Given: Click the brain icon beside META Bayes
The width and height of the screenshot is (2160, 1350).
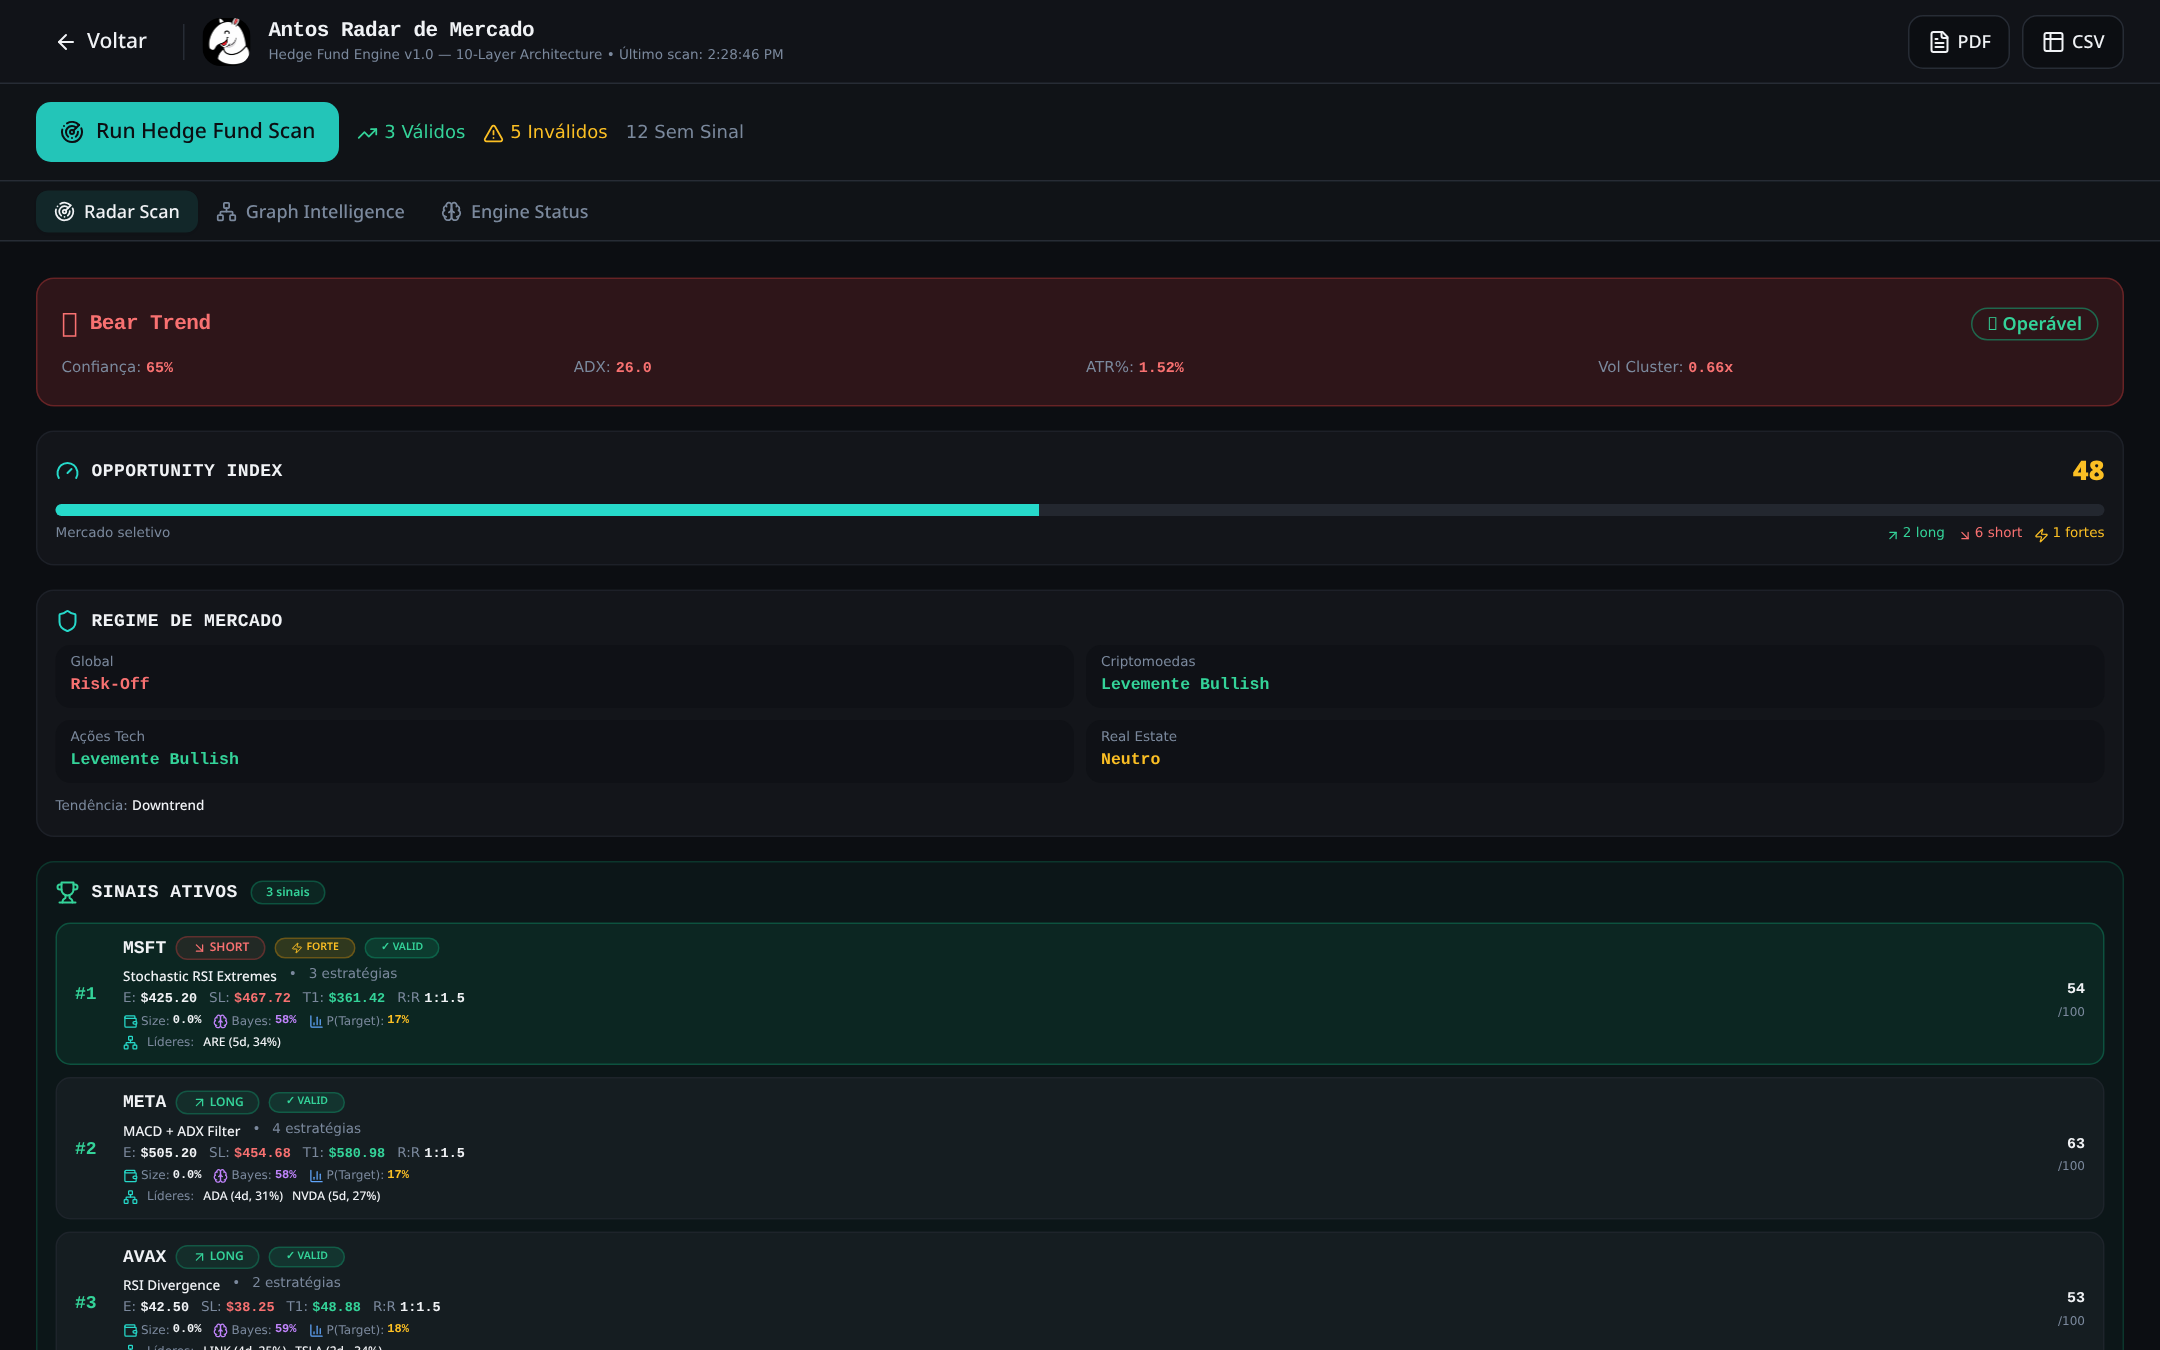Looking at the screenshot, I should (x=220, y=1176).
